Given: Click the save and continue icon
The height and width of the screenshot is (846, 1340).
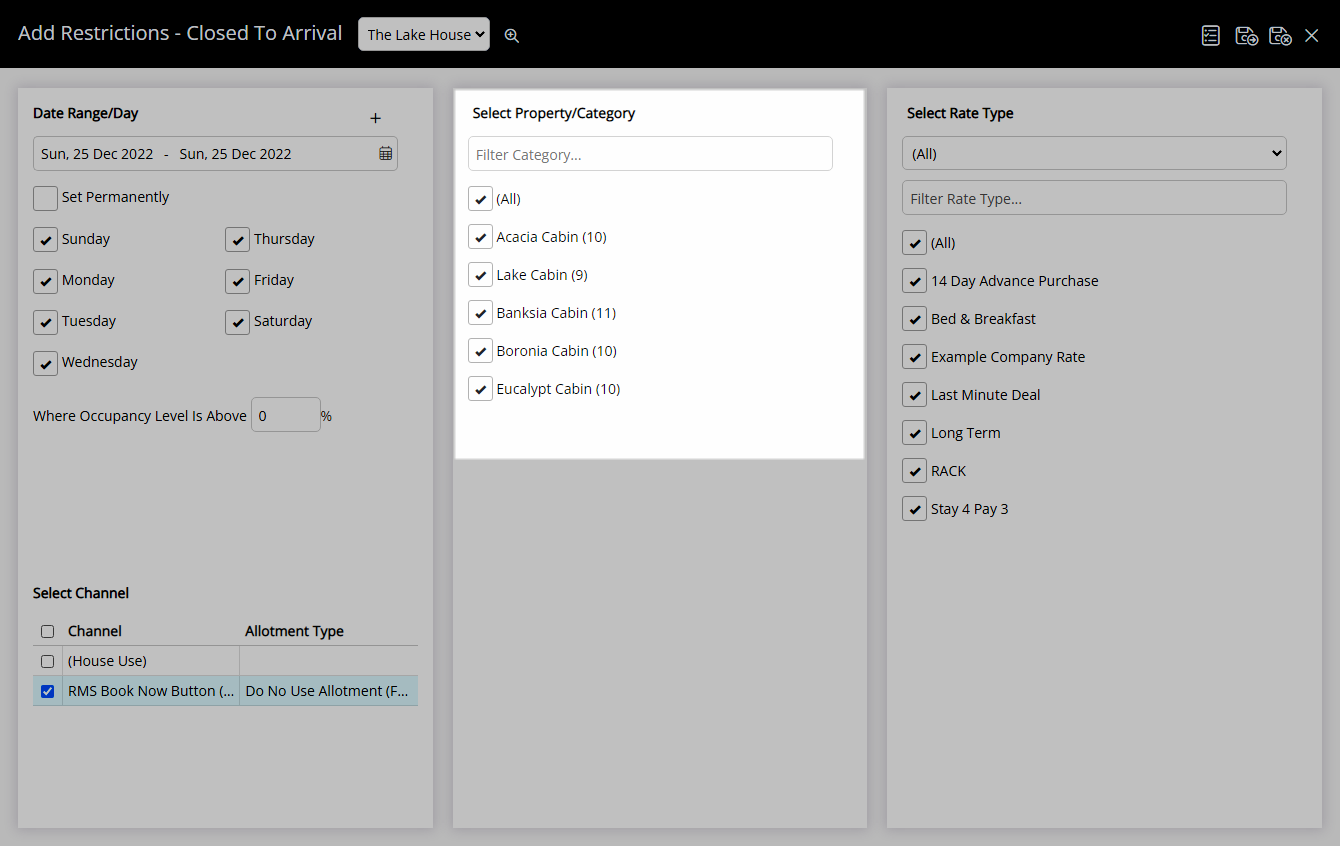Looking at the screenshot, I should point(1246,35).
